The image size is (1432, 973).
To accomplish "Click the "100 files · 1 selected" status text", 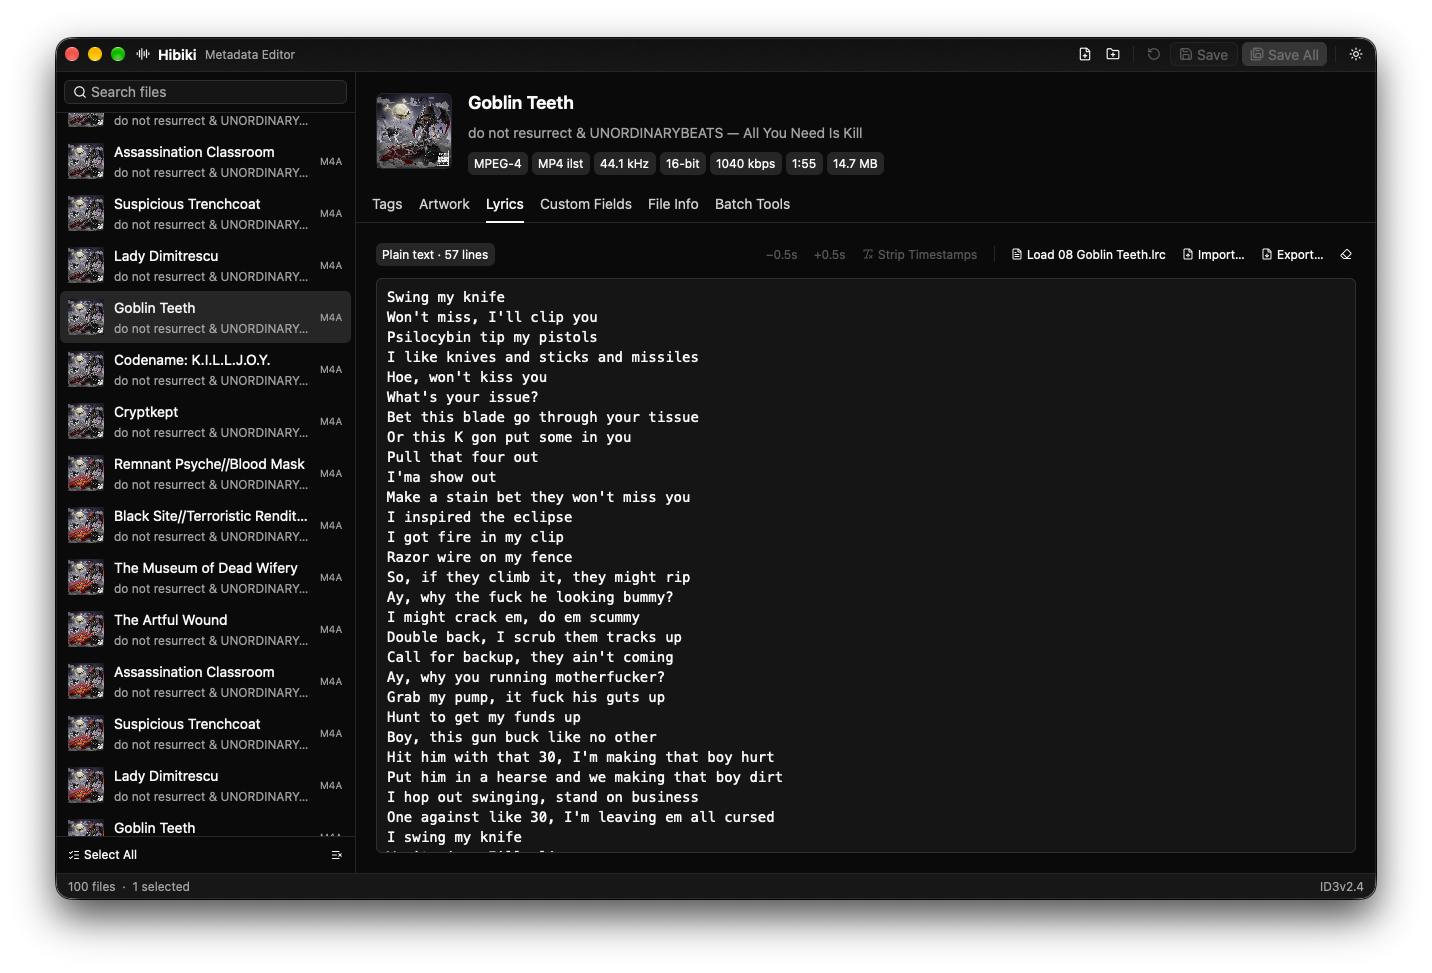I will click(x=129, y=887).
